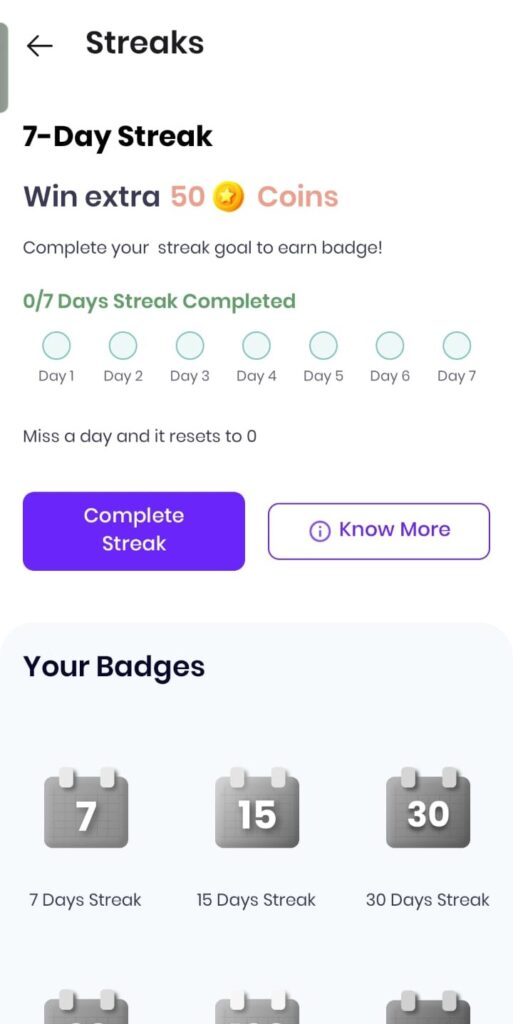
Task: Select the Day 5 streak circle
Action: click(323, 345)
